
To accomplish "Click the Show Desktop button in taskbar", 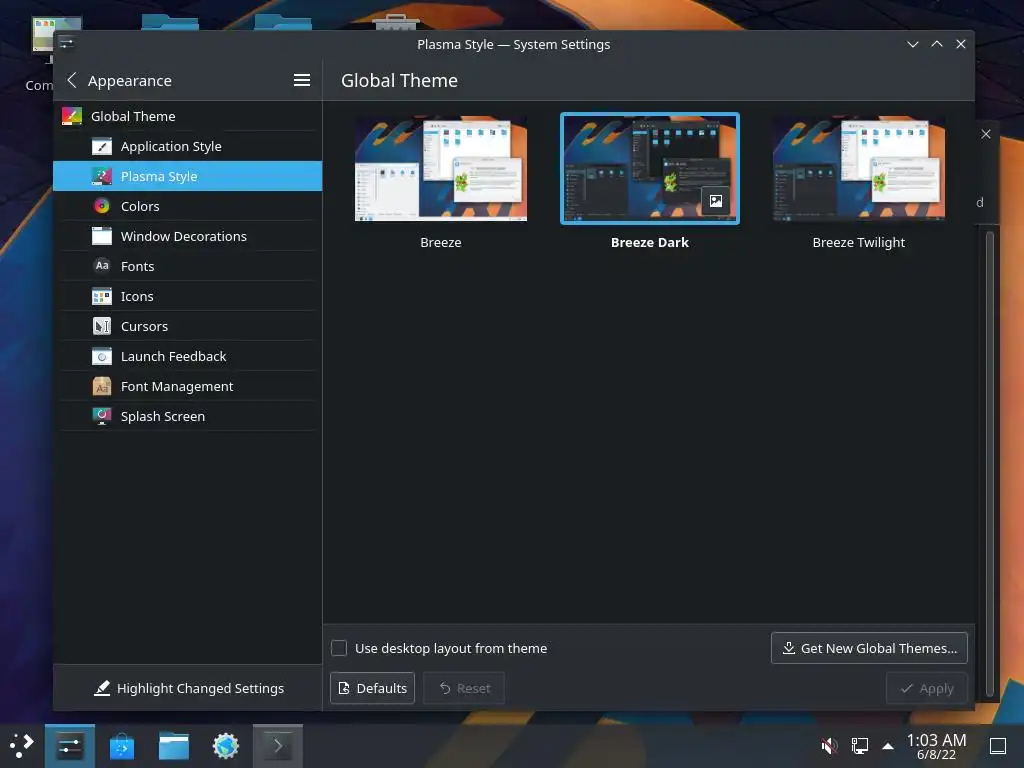I will [998, 745].
